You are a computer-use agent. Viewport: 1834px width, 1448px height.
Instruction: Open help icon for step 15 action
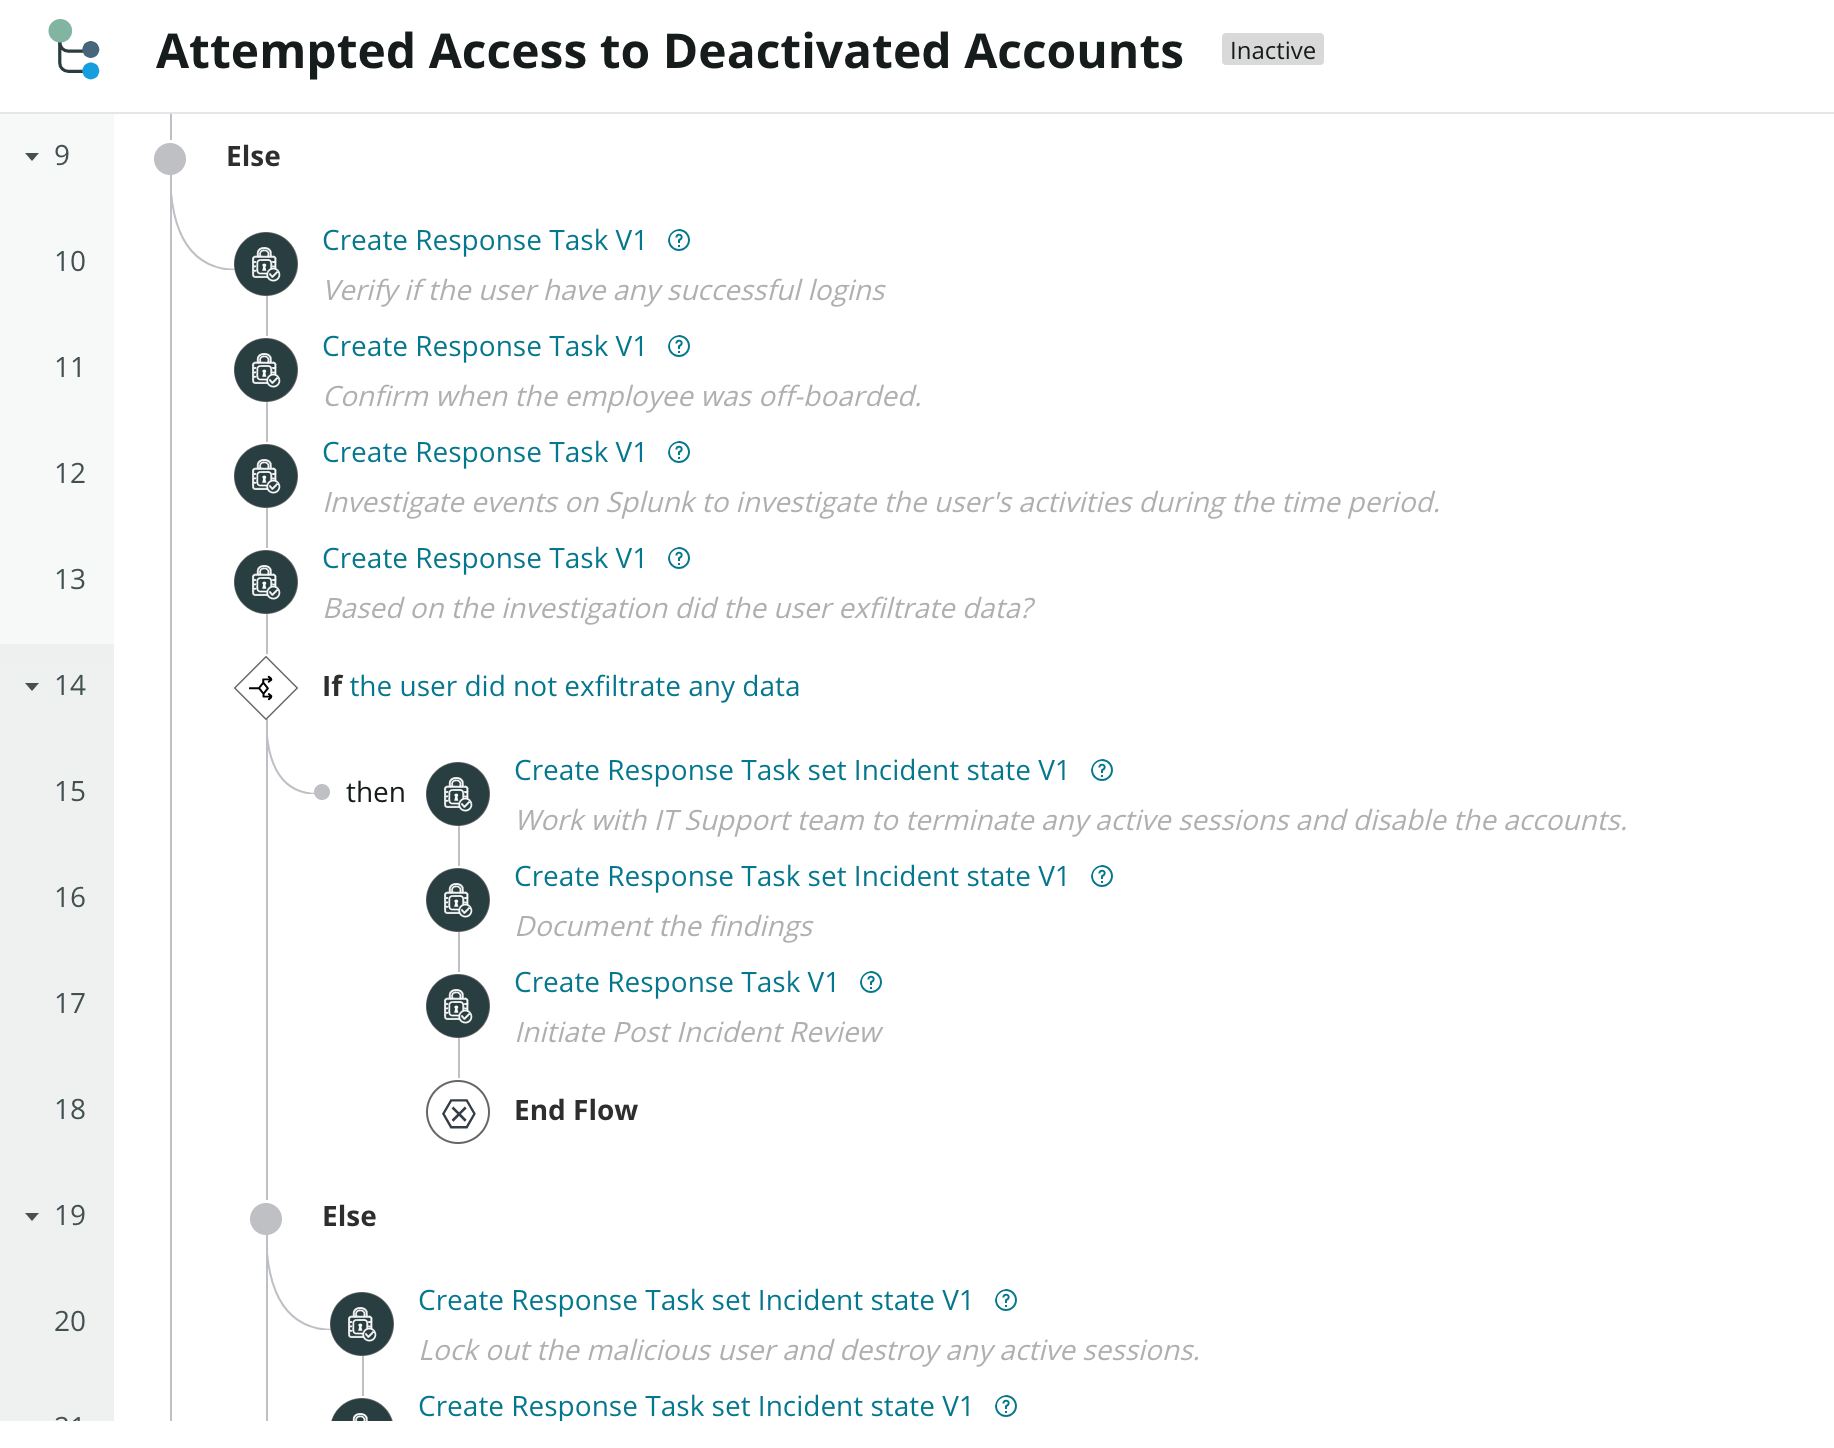(x=1102, y=770)
